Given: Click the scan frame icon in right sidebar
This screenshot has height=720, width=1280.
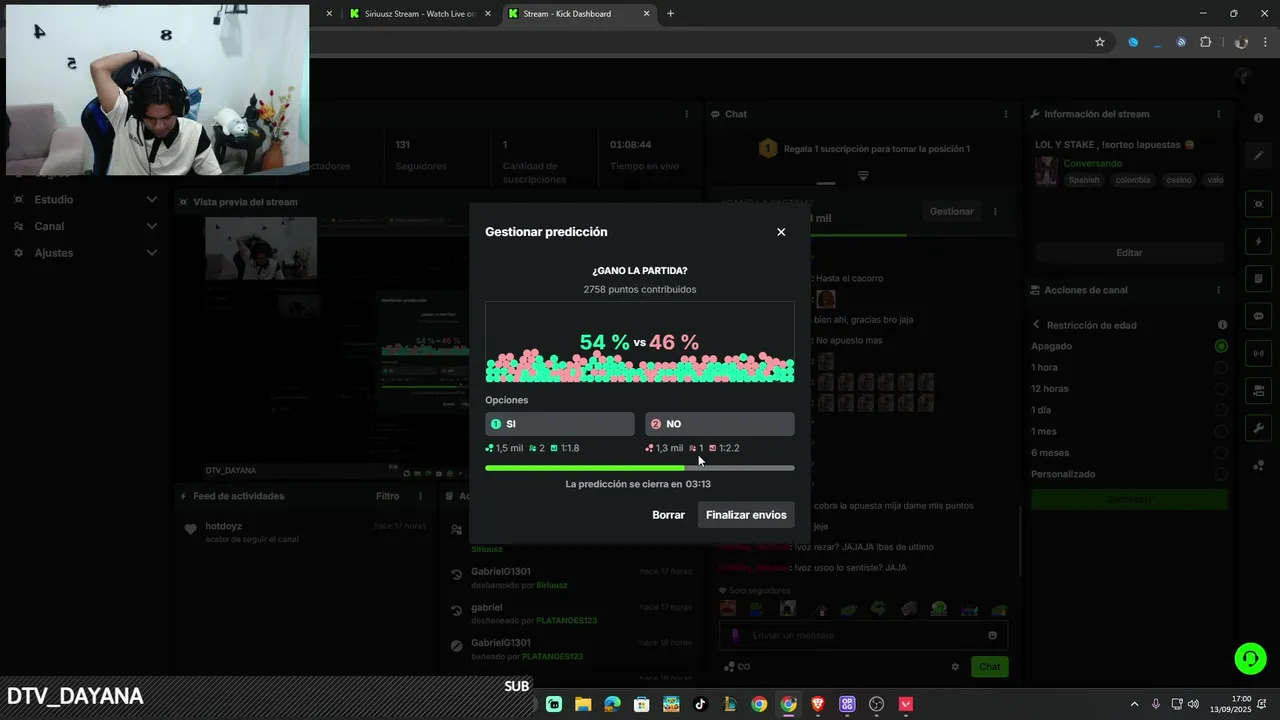Looking at the screenshot, I should click(x=1258, y=204).
